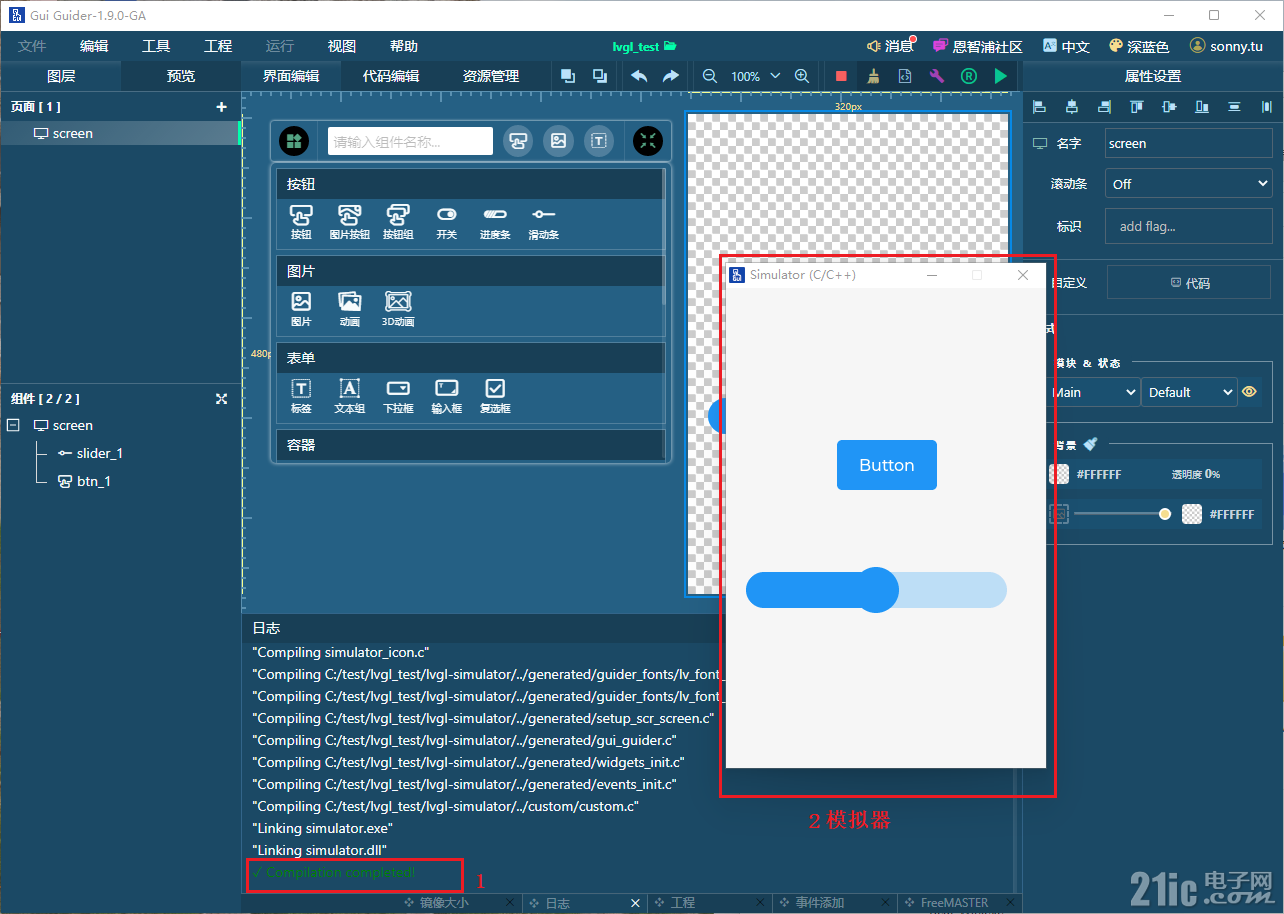
Task: Add the 图片 image widget
Action: tap(301, 309)
